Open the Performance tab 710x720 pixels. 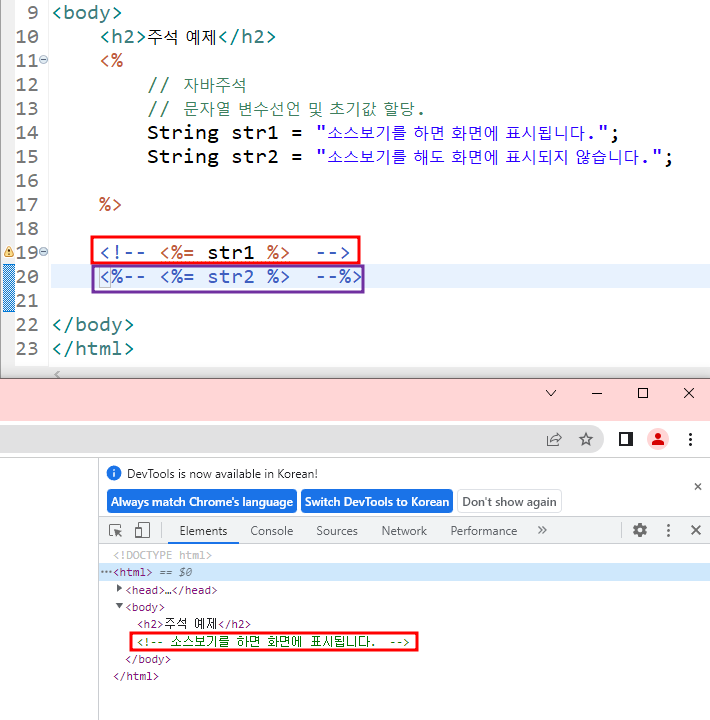[484, 531]
